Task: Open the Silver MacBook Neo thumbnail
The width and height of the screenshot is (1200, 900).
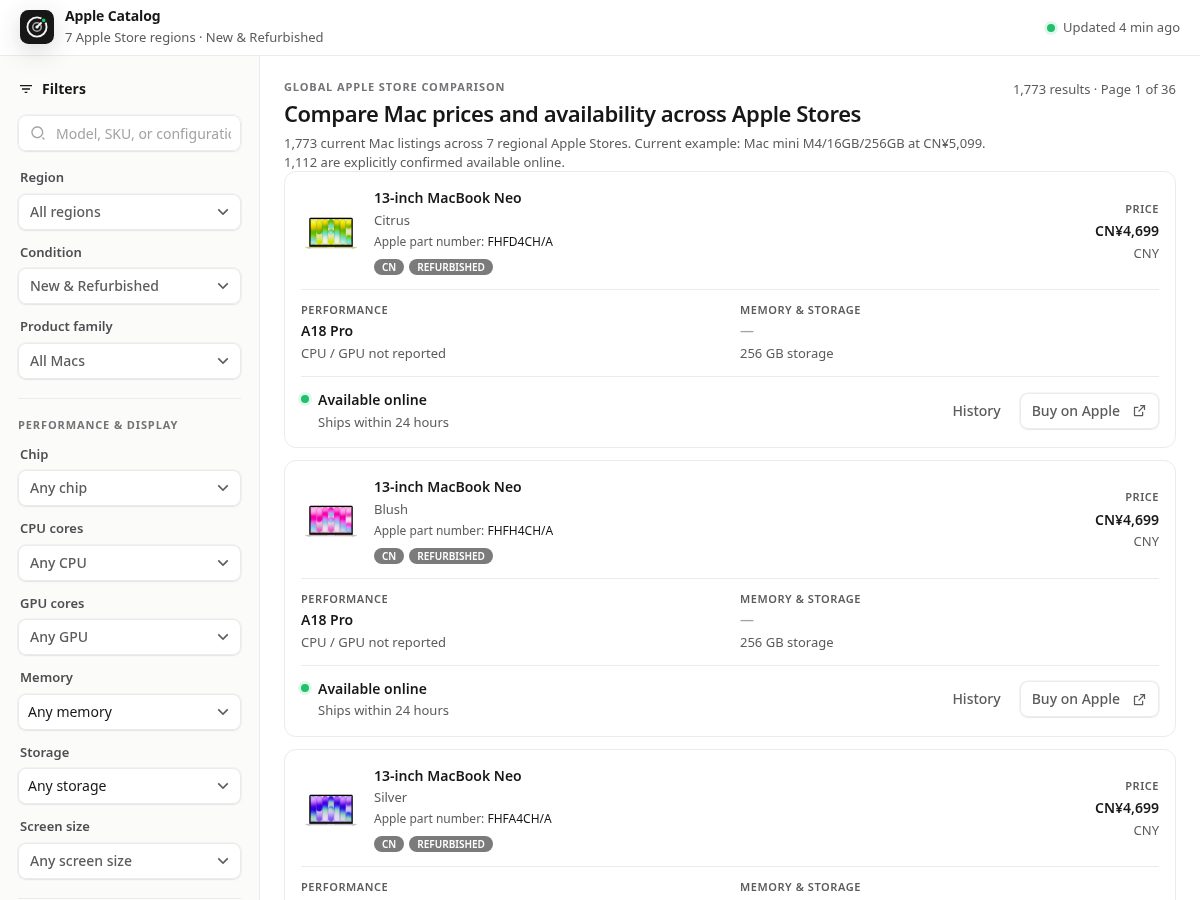Action: [x=331, y=809]
